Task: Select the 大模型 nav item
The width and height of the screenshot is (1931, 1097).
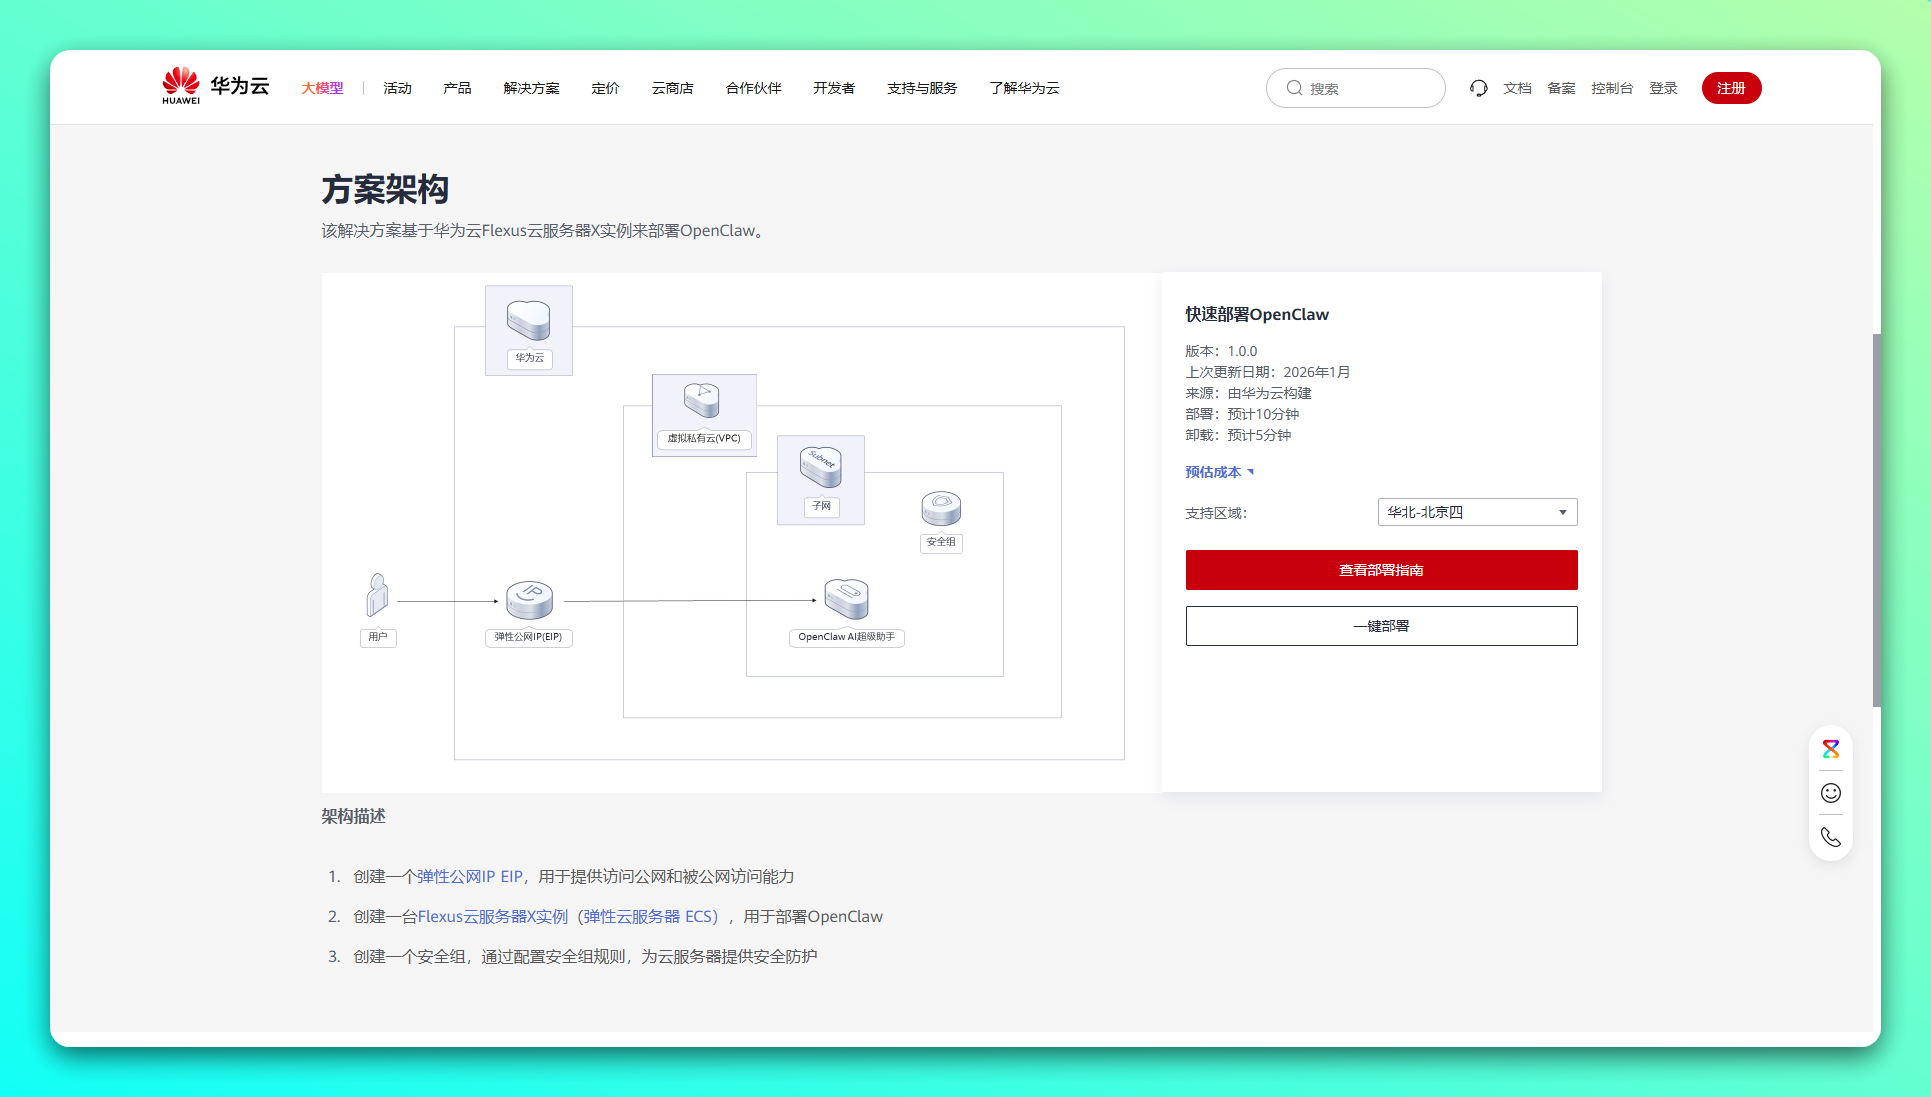Action: point(322,88)
